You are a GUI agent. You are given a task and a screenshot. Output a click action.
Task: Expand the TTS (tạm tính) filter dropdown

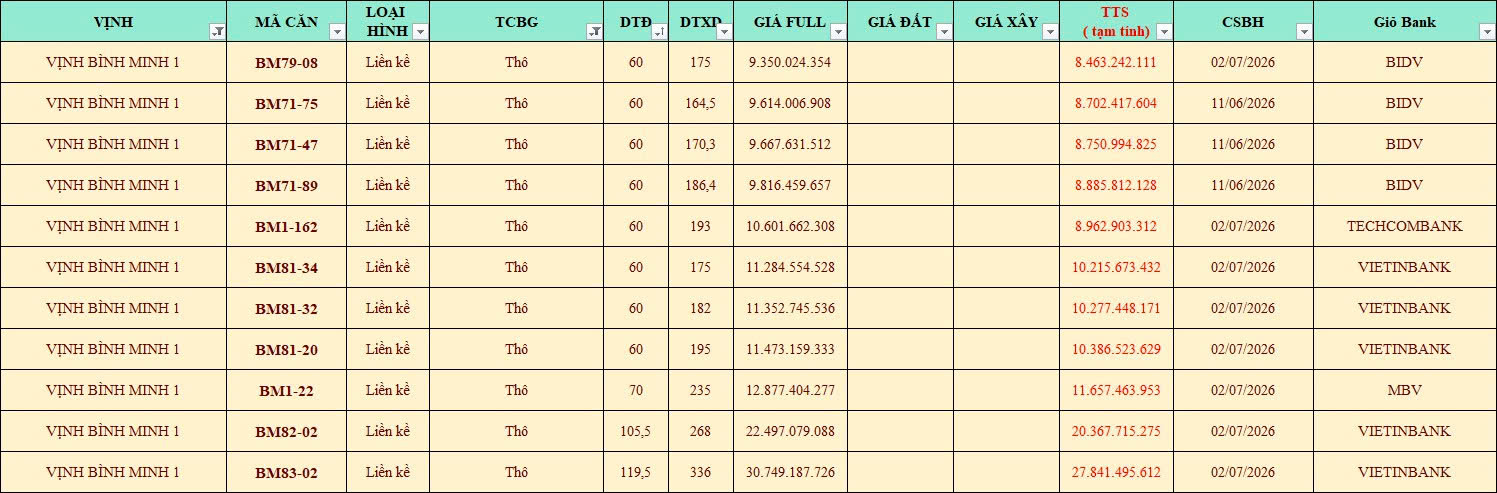point(1163,32)
